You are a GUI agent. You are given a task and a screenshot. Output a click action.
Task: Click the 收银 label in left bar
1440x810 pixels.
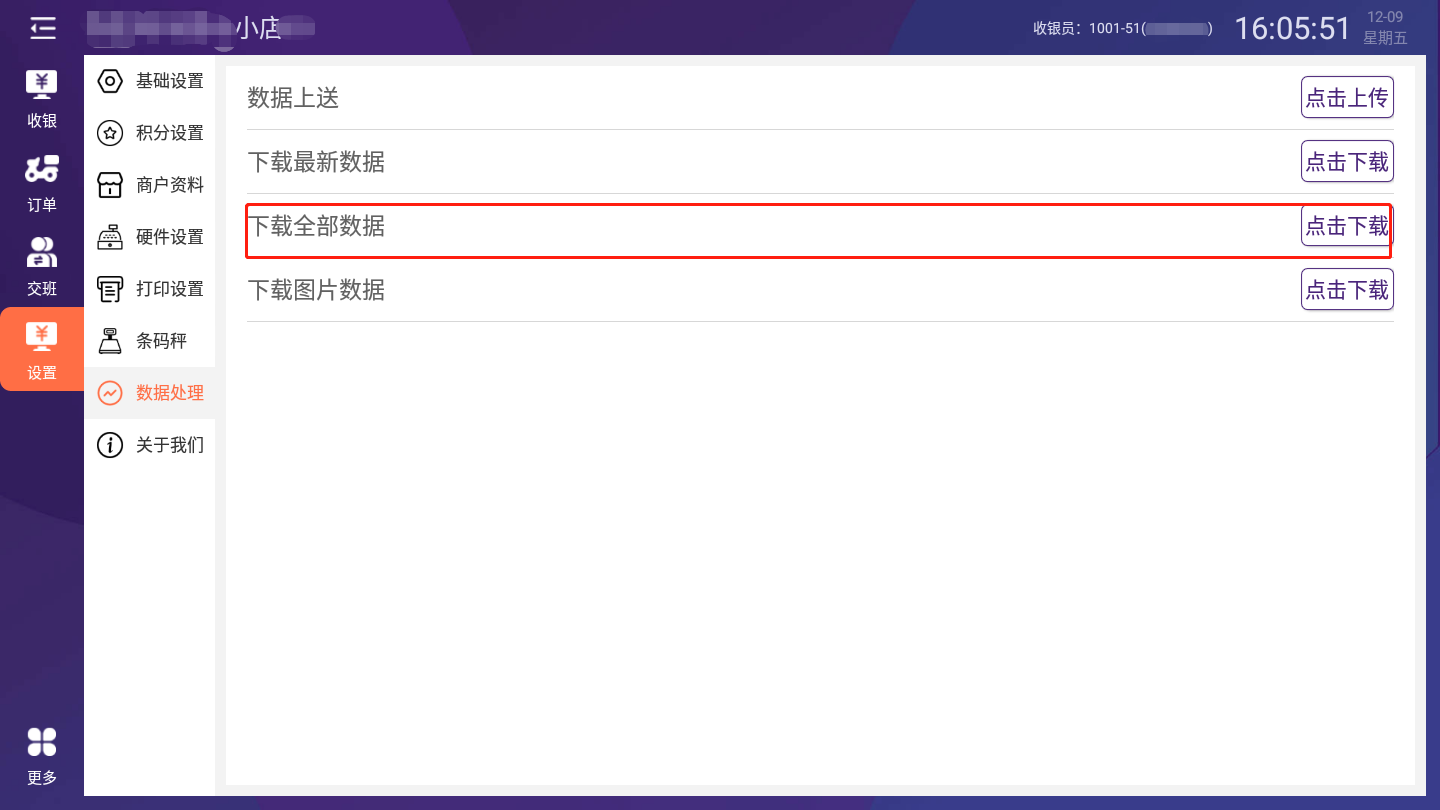pos(42,121)
